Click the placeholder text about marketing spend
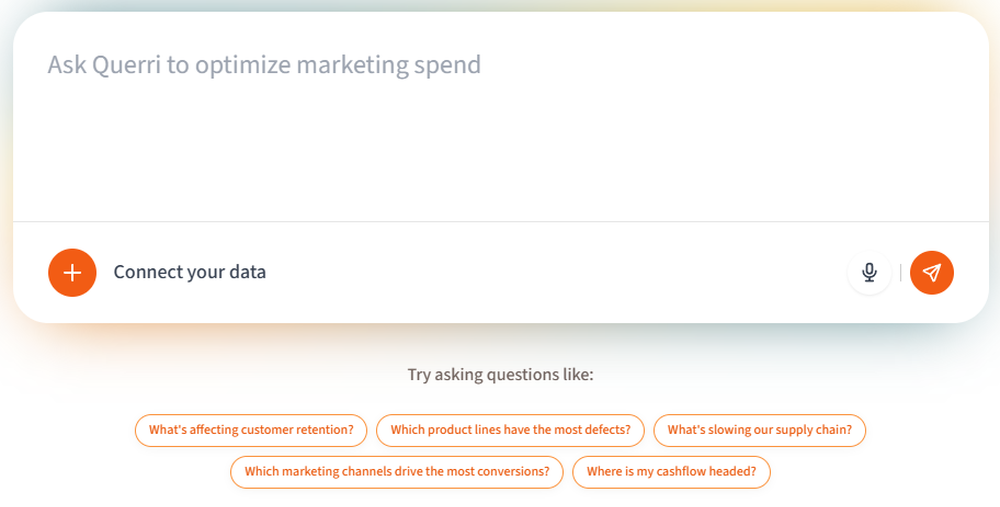1000x507 pixels. pos(264,65)
